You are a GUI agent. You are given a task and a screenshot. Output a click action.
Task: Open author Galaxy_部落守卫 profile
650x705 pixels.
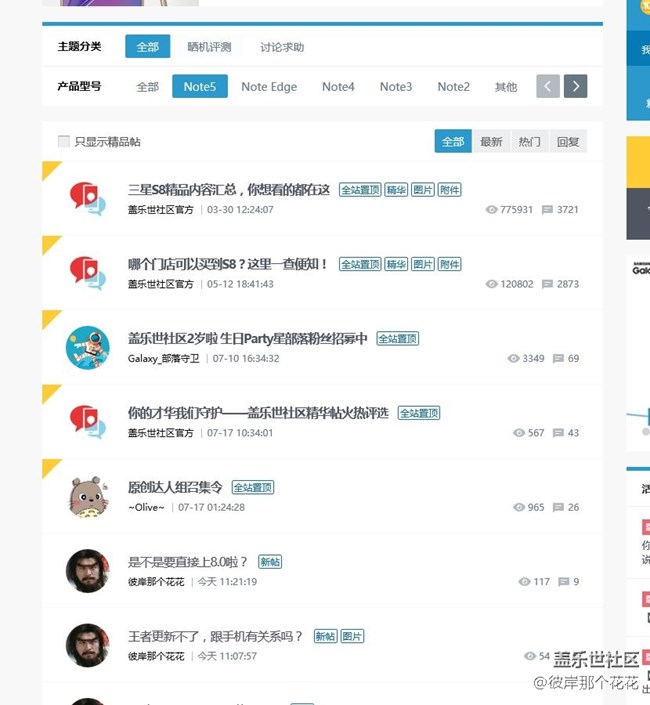pyautogui.click(x=163, y=358)
